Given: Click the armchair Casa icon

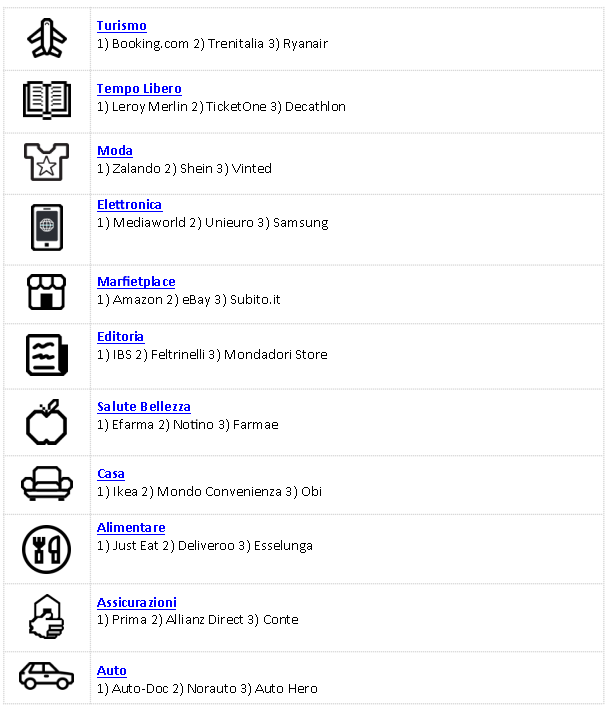Looking at the screenshot, I should [x=47, y=483].
